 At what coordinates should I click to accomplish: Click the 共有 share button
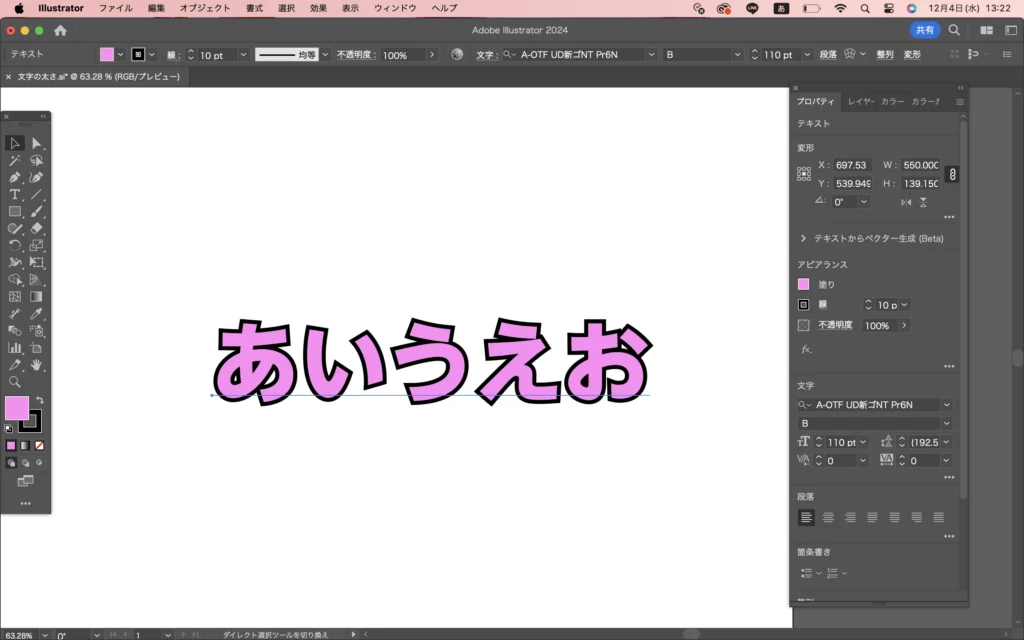coord(924,31)
